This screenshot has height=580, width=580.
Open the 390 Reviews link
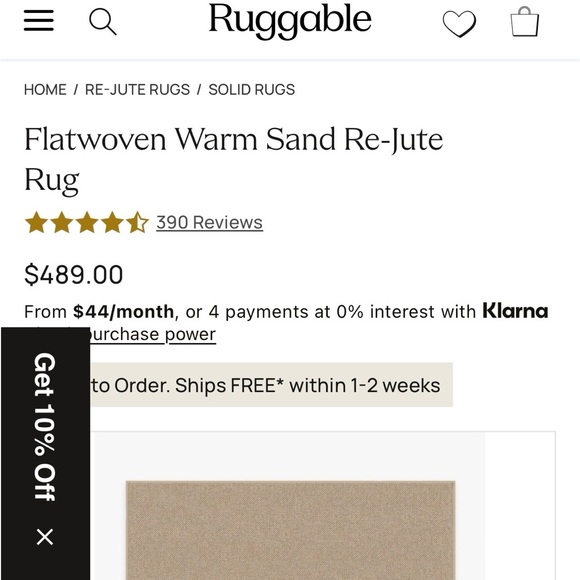click(x=209, y=223)
